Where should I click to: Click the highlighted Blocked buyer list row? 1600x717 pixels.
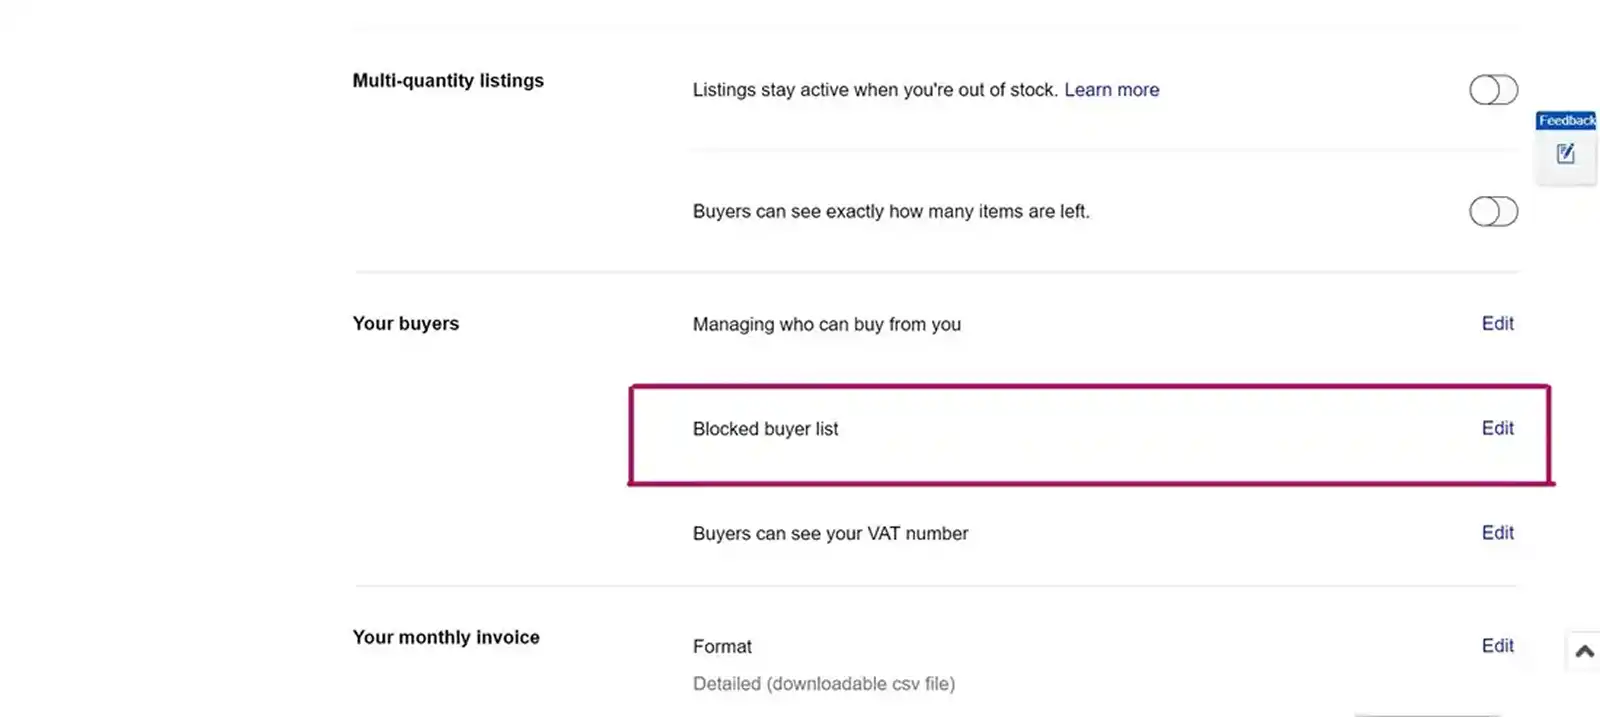coord(1090,434)
